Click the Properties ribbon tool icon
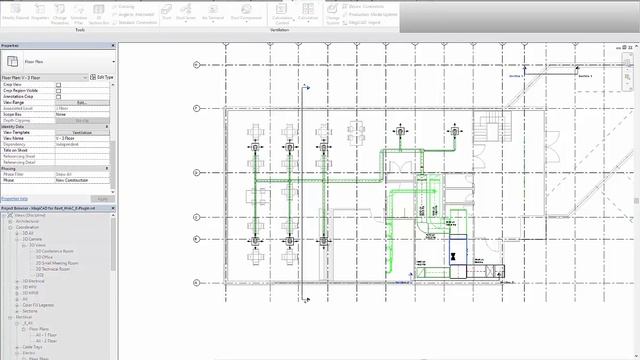The image size is (640, 360). coord(40,9)
